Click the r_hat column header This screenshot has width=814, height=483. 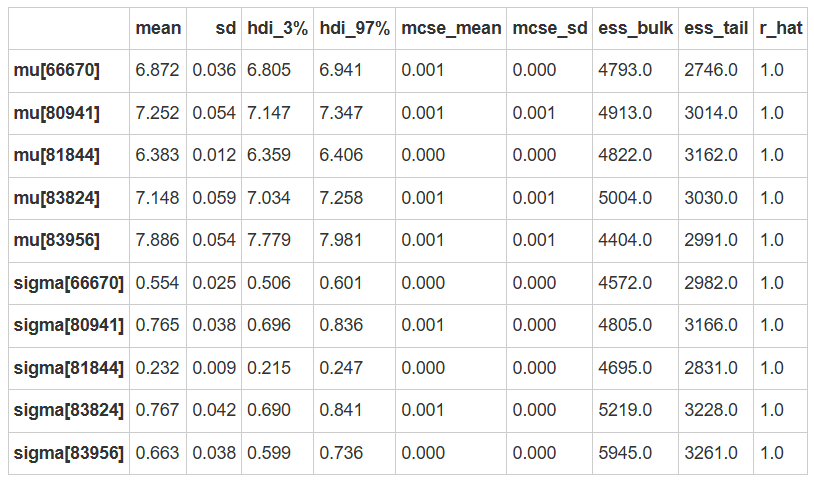point(781,28)
